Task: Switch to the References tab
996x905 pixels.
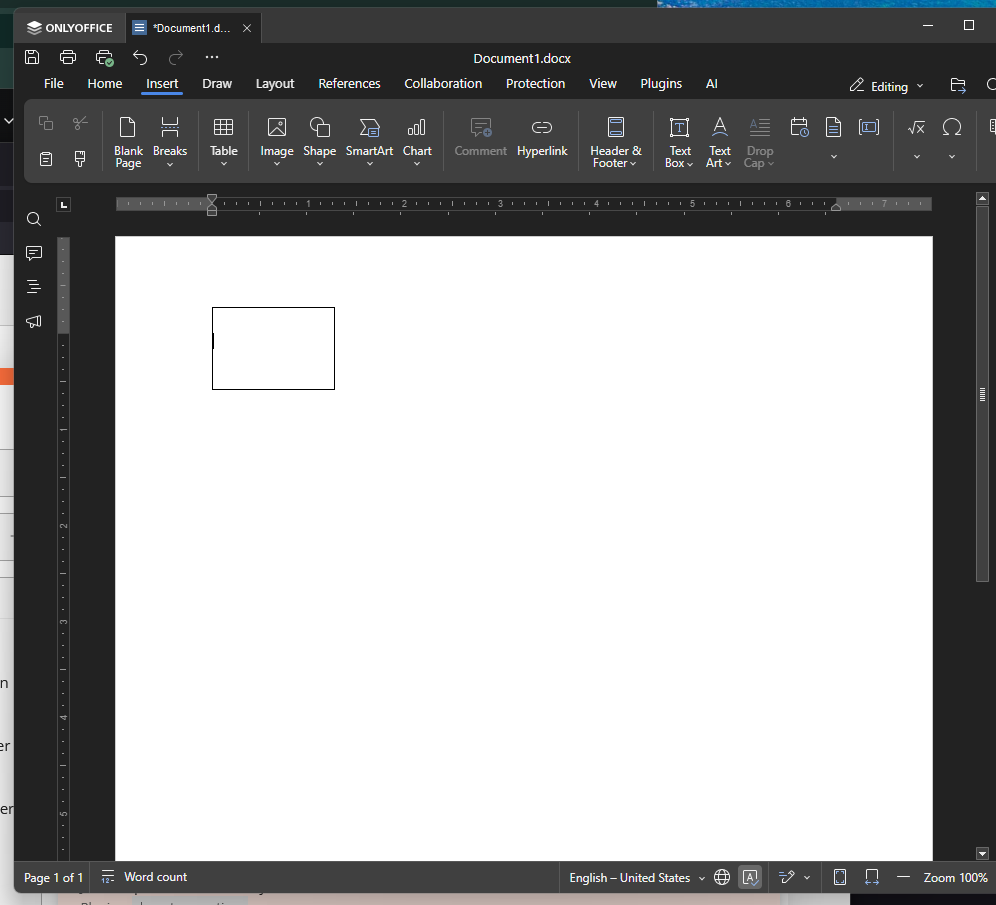Action: (349, 84)
